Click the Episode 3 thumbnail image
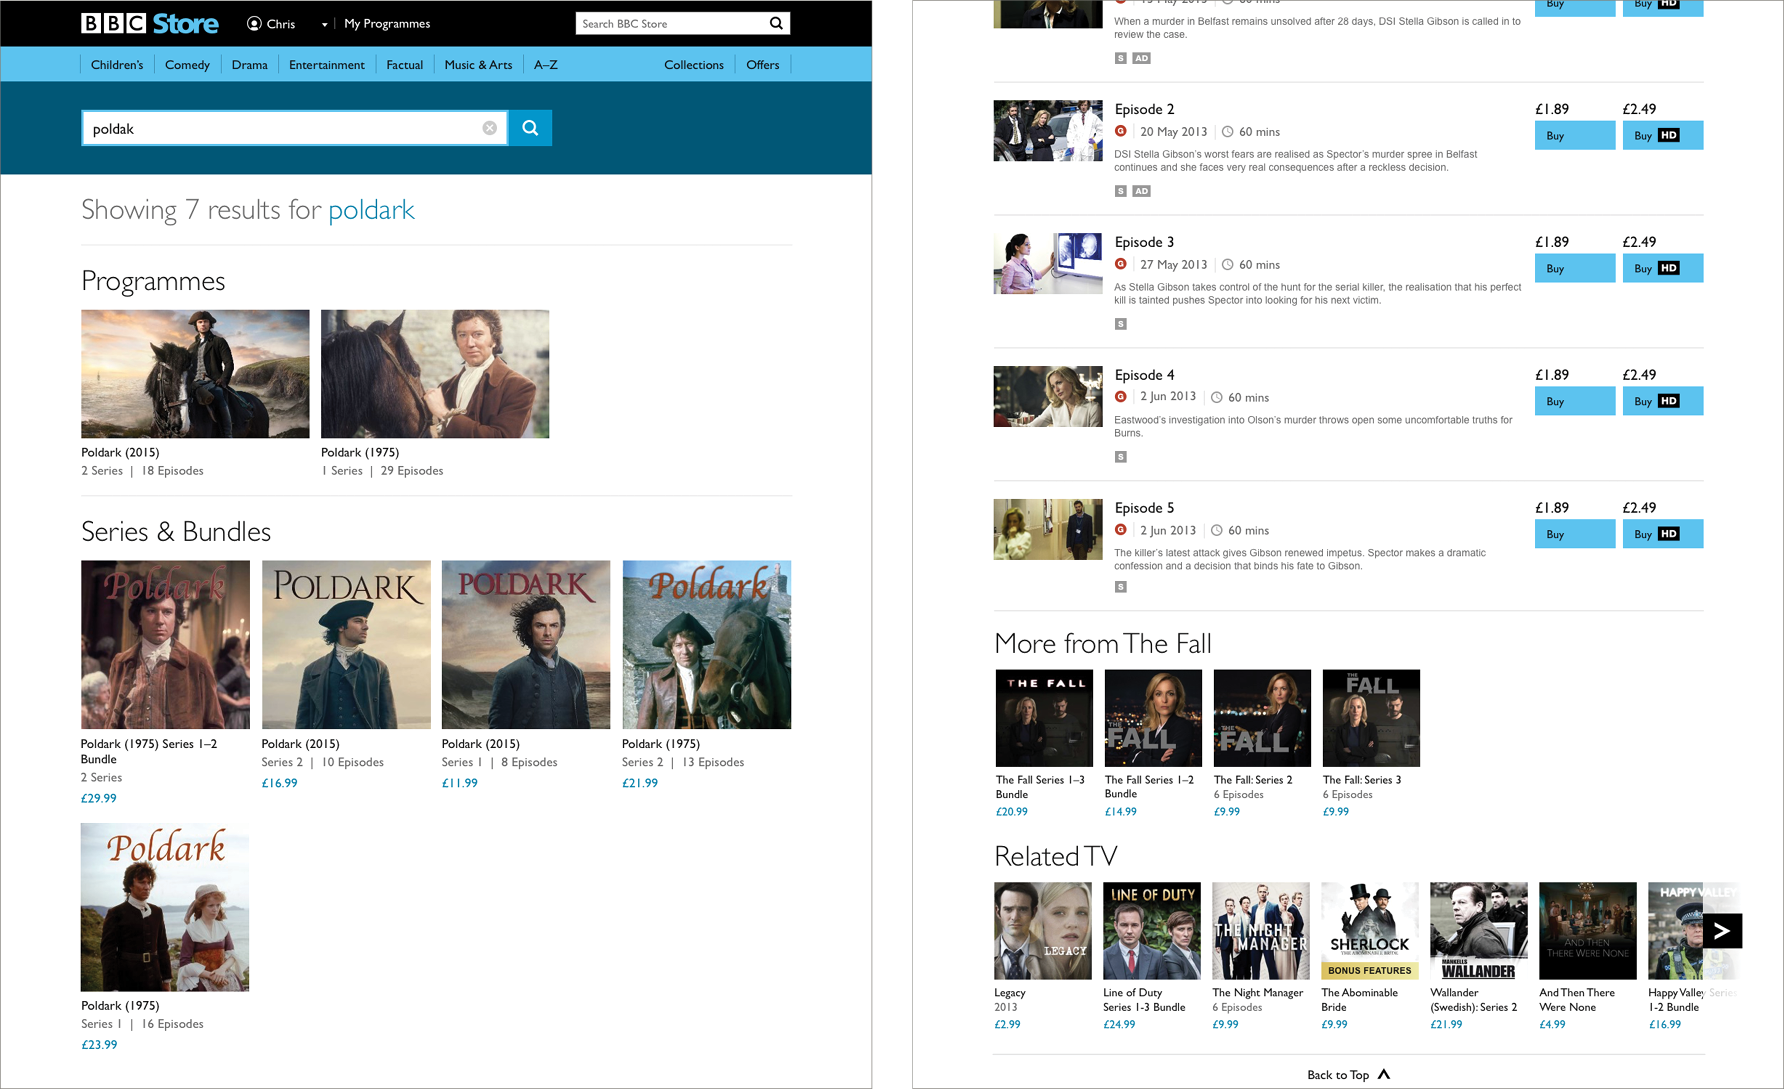 [x=1048, y=264]
